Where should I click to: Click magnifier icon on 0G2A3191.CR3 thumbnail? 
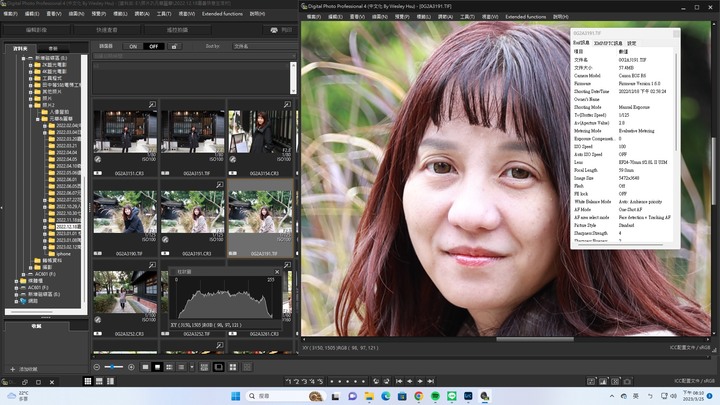(219, 185)
